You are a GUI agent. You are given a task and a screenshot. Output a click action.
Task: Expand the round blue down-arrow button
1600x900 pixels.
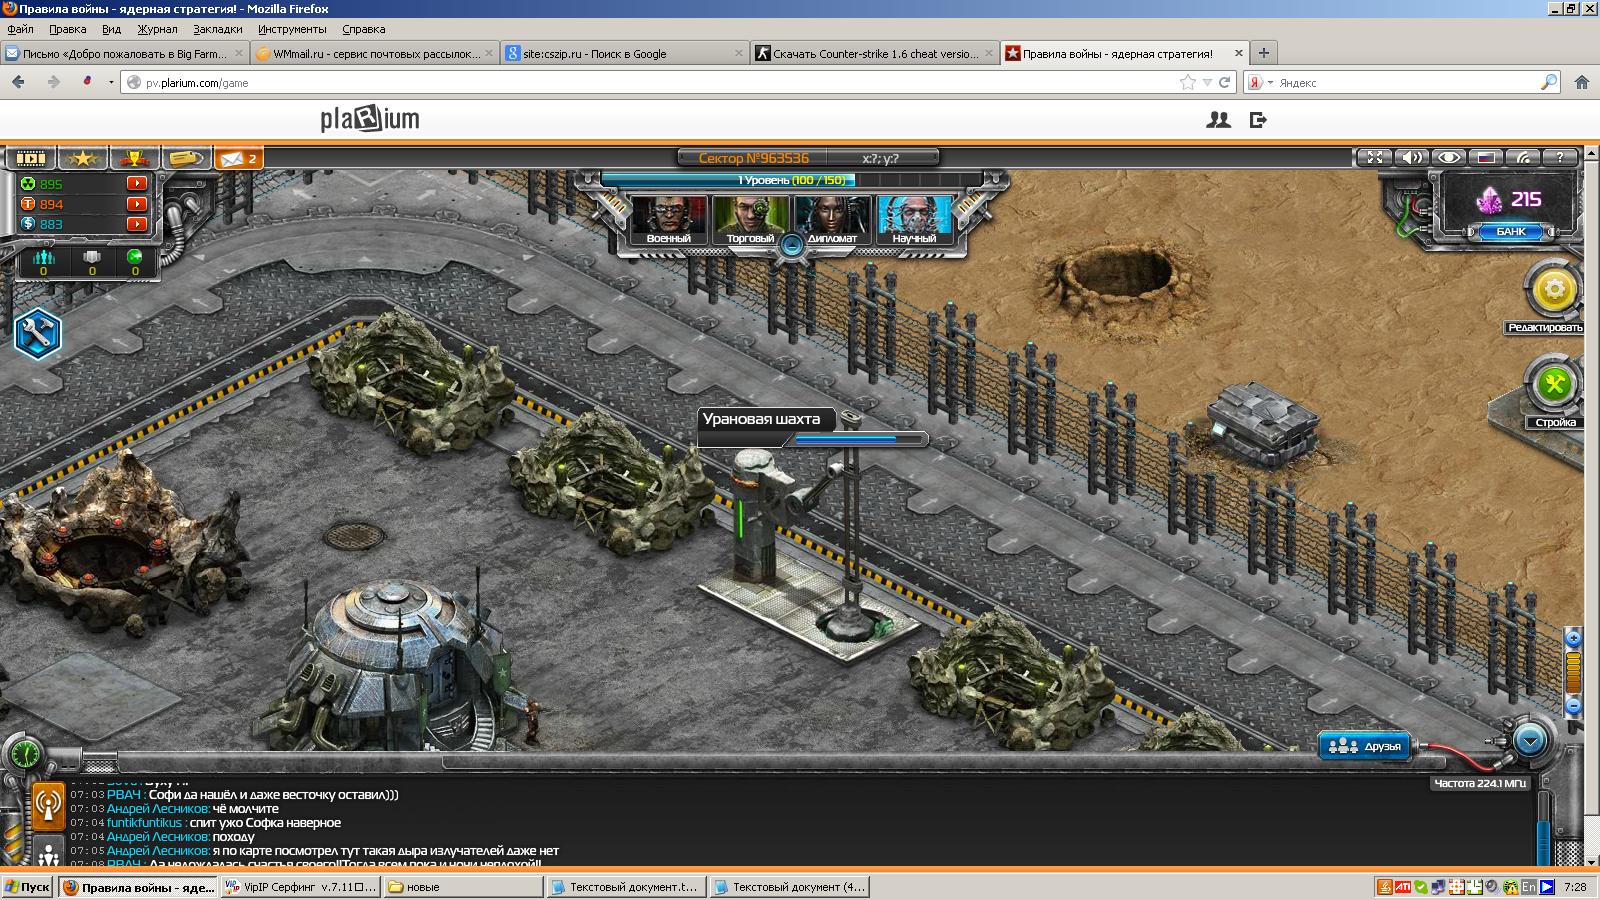(1530, 741)
